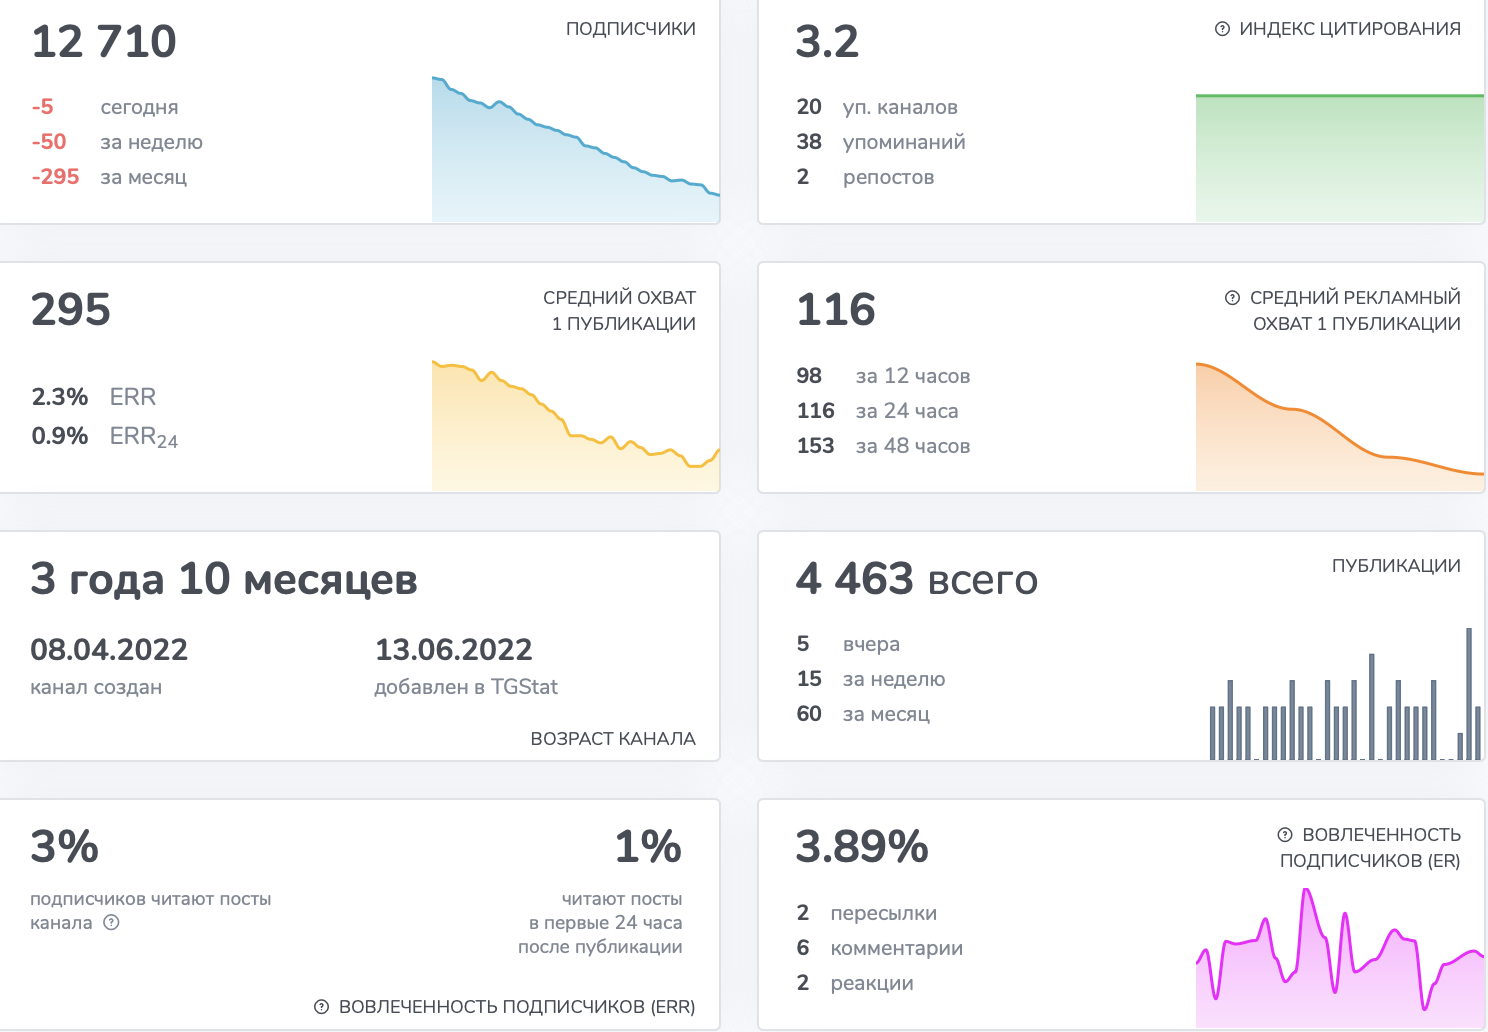
Task: Click the orange ad reach chart
Action: coord(1340,427)
